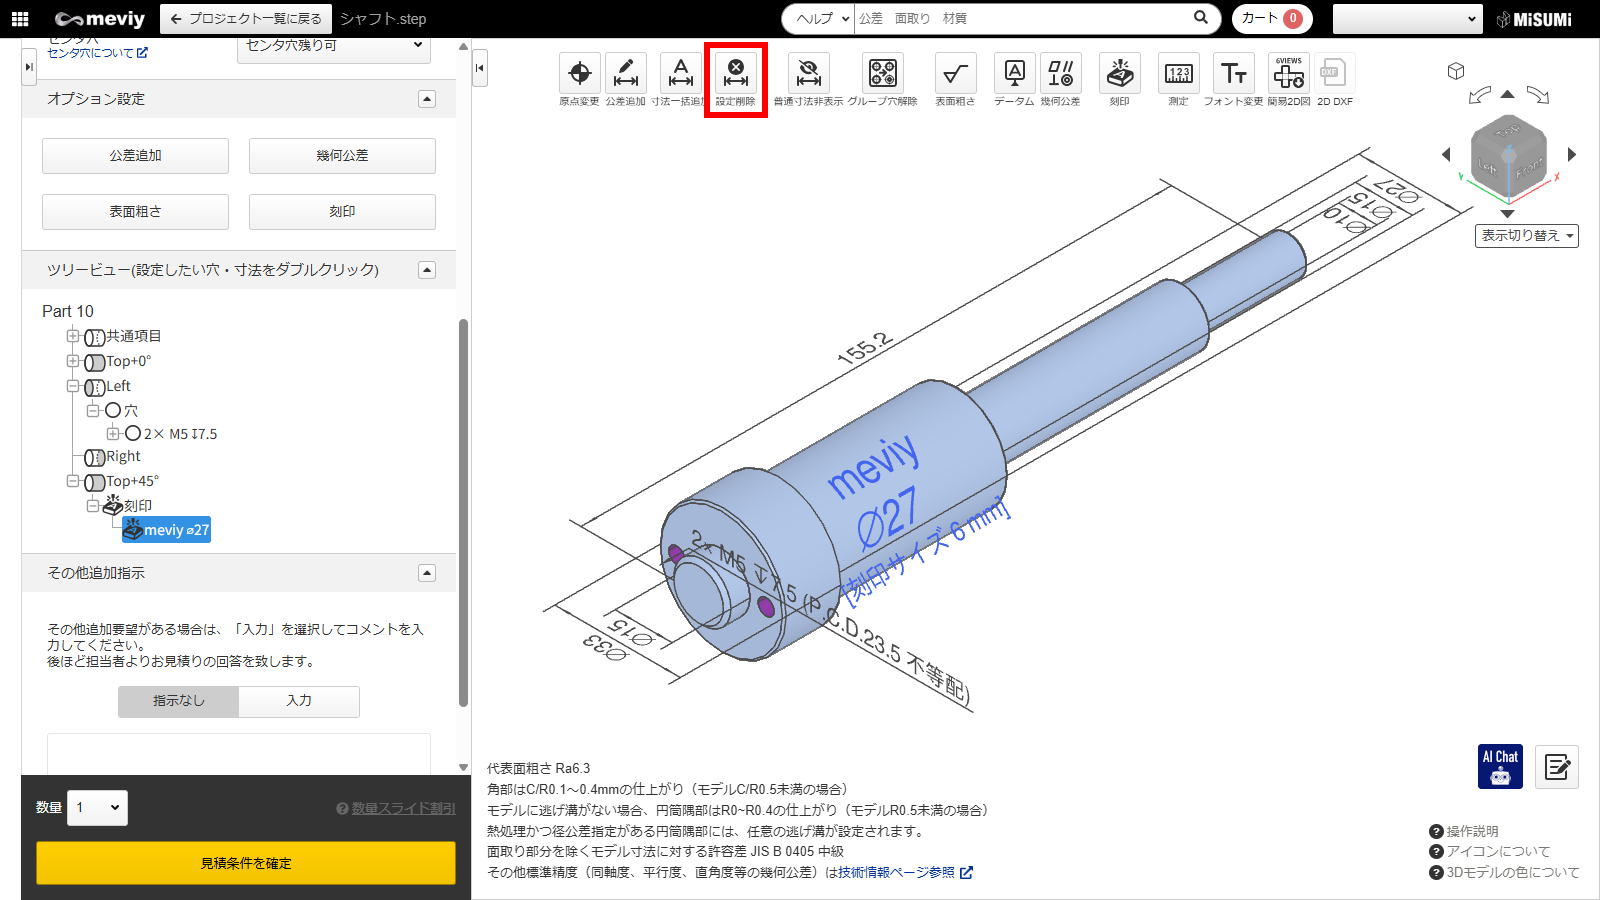This screenshot has height=900, width=1600.
Task: Click the 刻印 engraving toolbar icon
Action: coord(1119,74)
